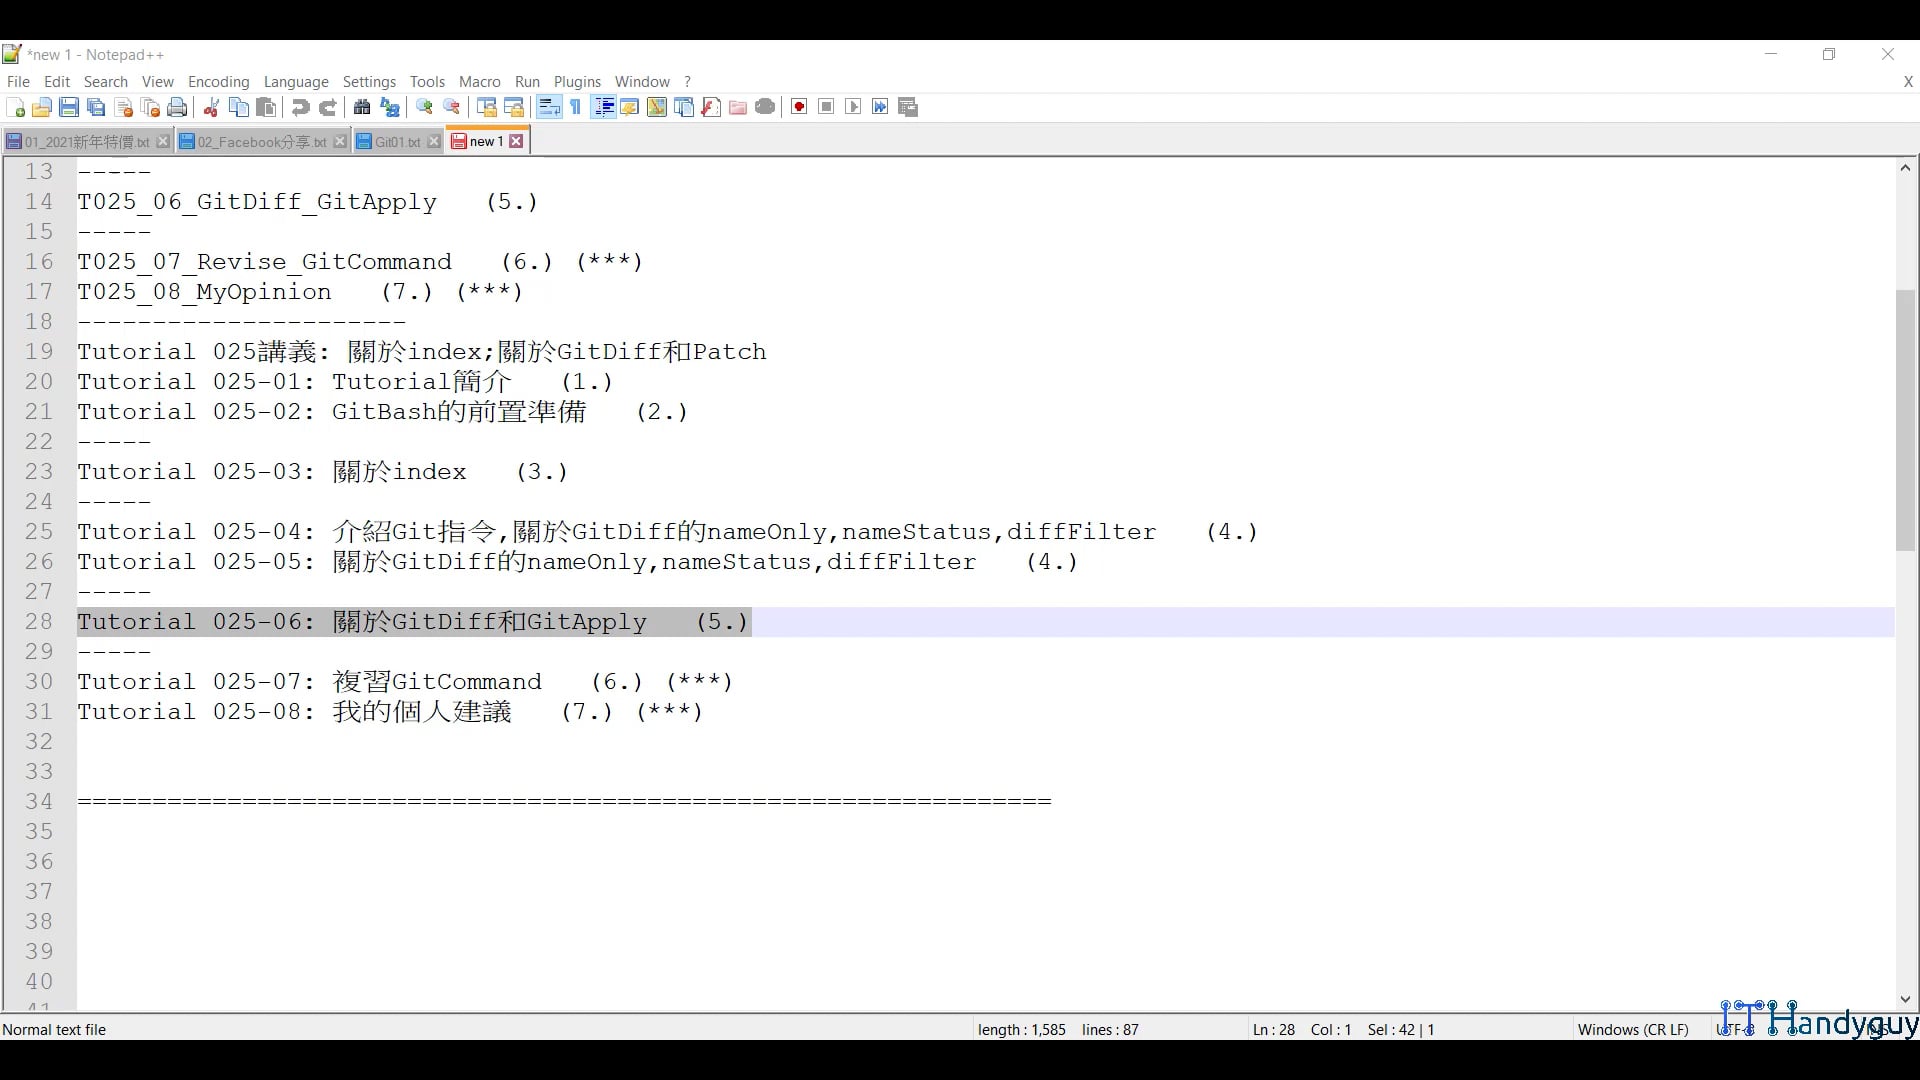Viewport: 1920px width, 1080px height.
Task: Click line 28 in the line number margin
Action: coord(39,622)
